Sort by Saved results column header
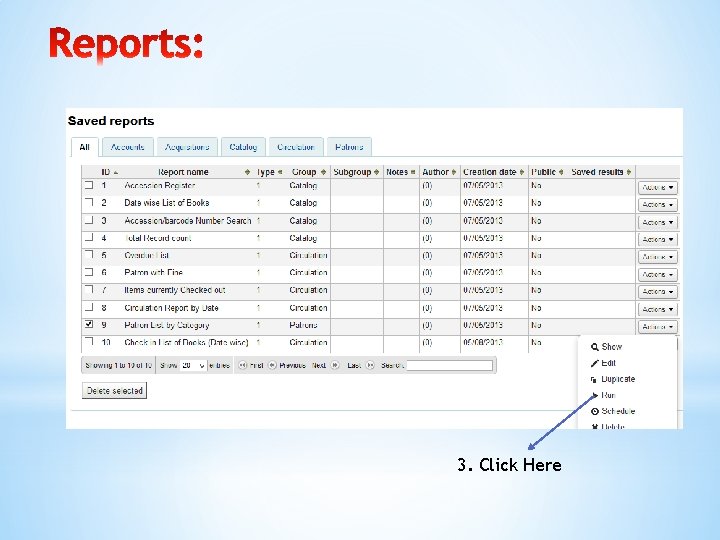Image resolution: width=720 pixels, height=540 pixels. pos(602,172)
